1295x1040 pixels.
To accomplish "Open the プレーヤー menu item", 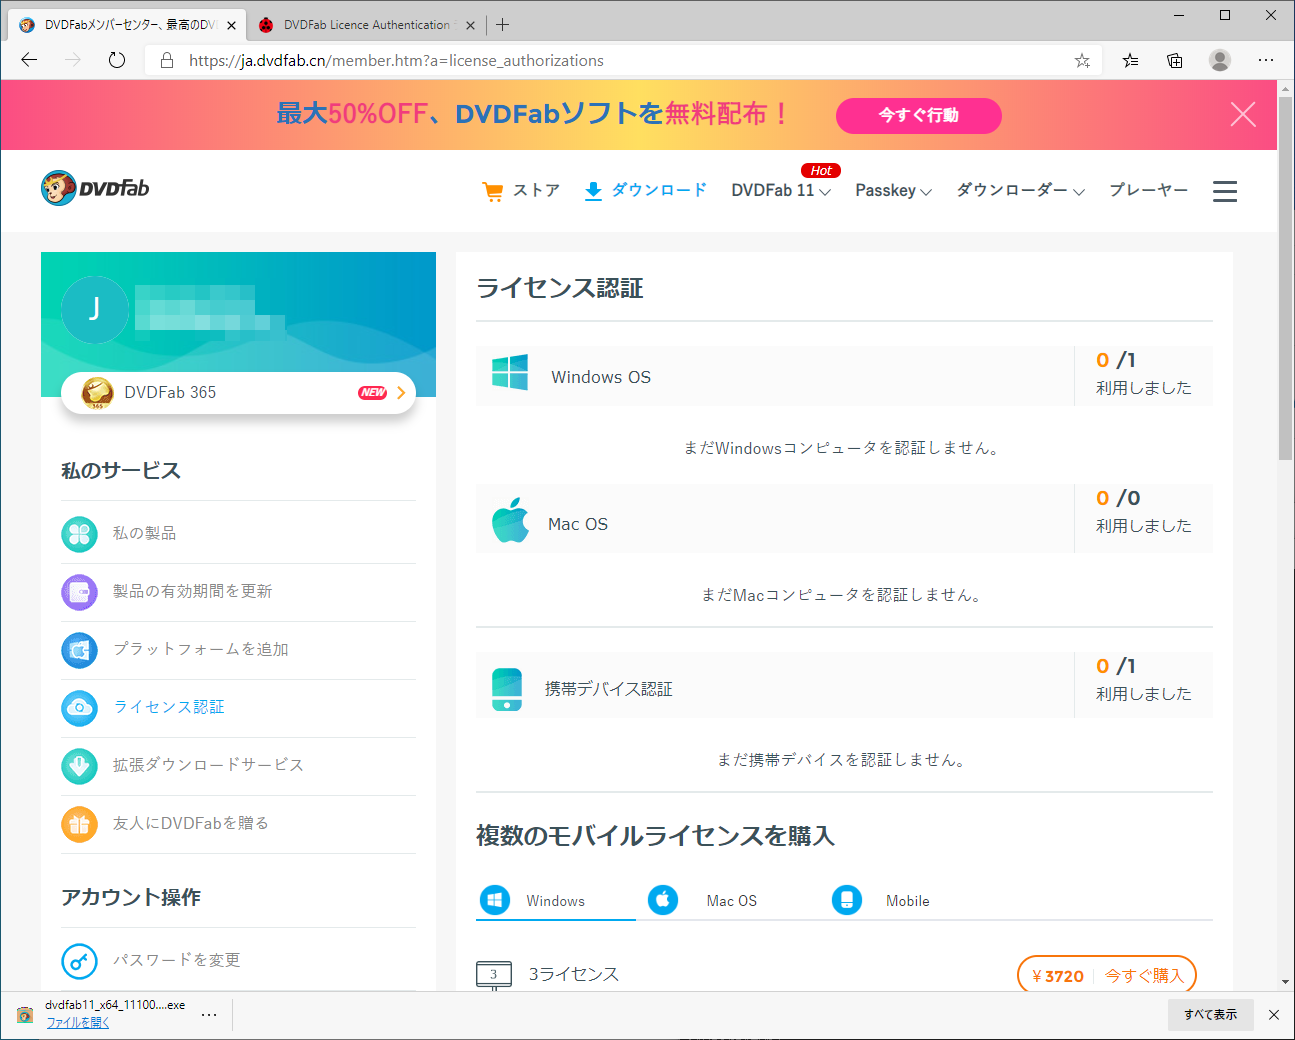I will click(x=1148, y=190).
